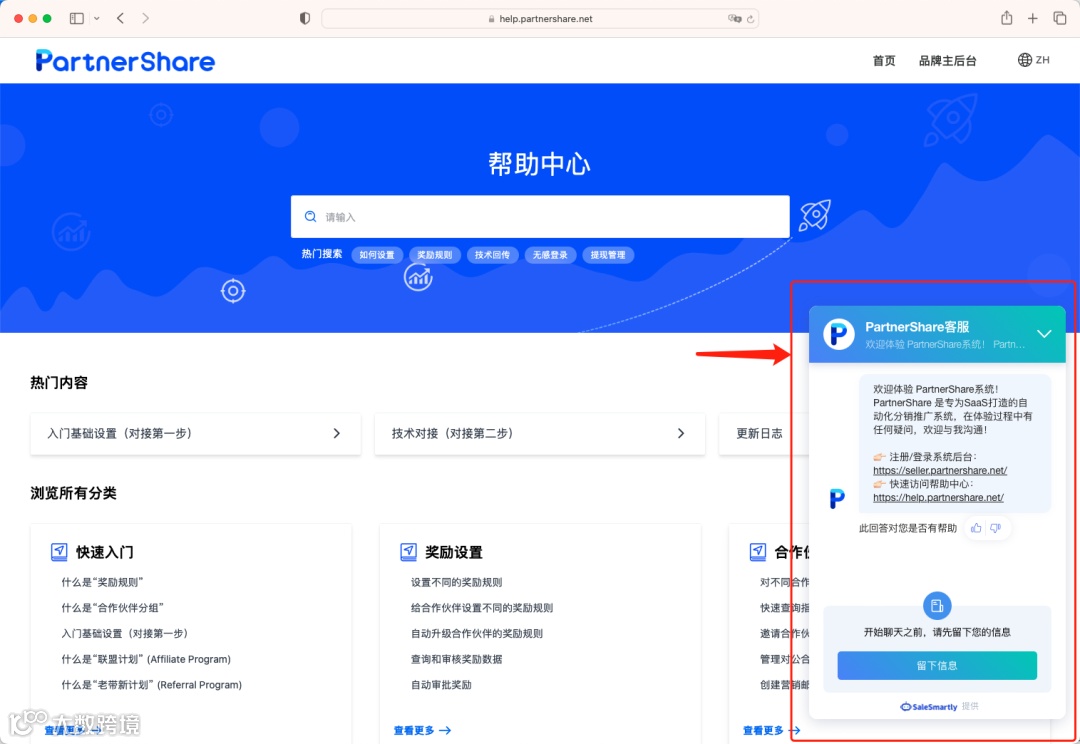Open 技术对接（对接第二步）card
The width and height of the screenshot is (1080, 744).
540,433
